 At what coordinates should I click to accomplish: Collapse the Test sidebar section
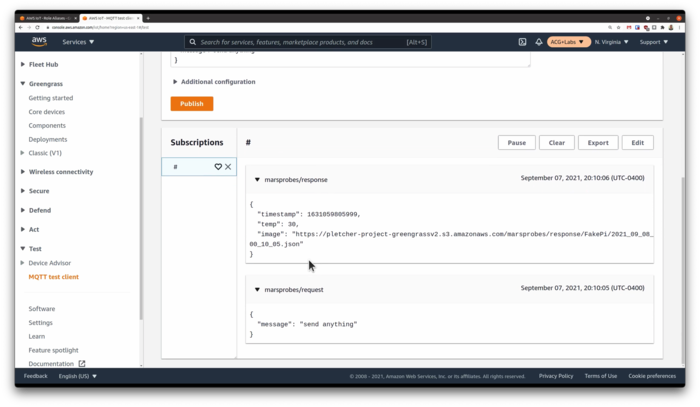tap(23, 249)
